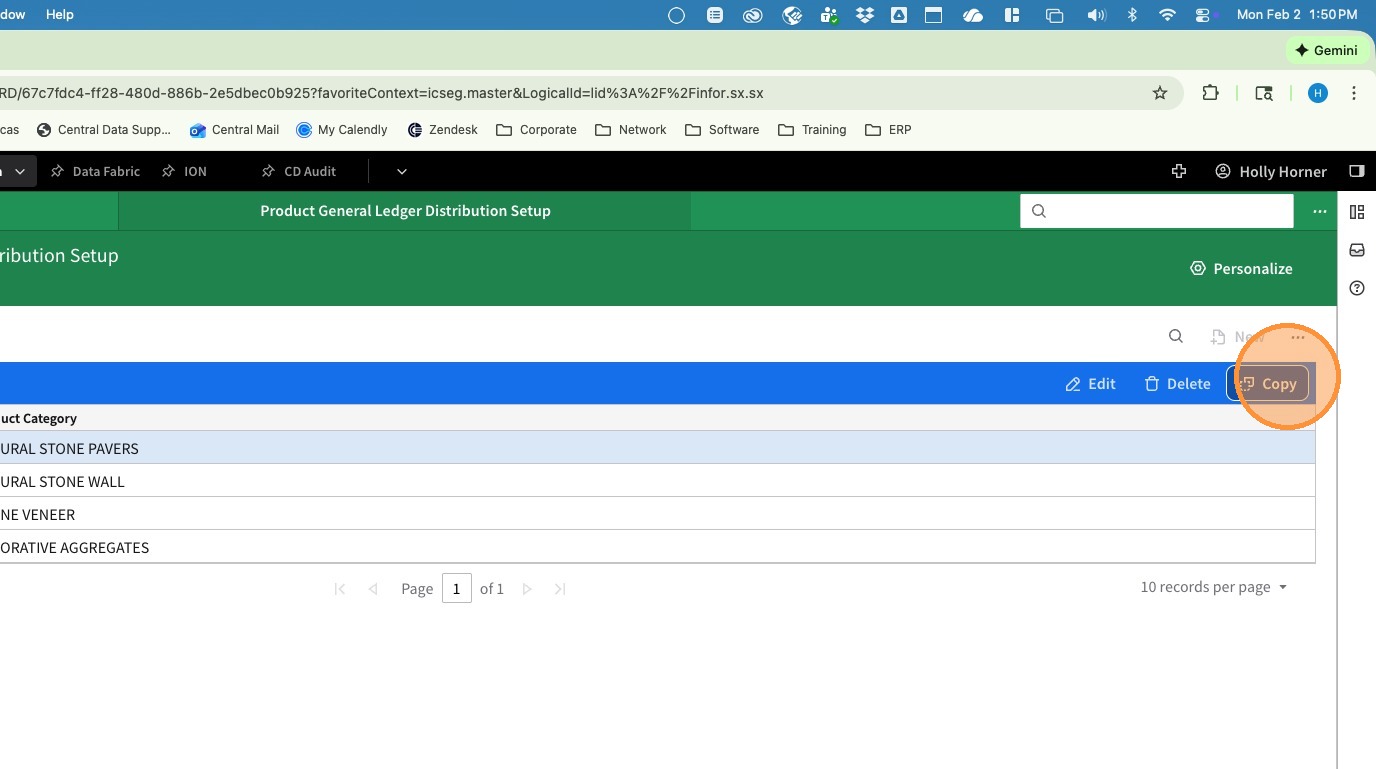The width and height of the screenshot is (1376, 769).
Task: Open the Help menu in the macOS menu bar
Action: [x=60, y=15]
